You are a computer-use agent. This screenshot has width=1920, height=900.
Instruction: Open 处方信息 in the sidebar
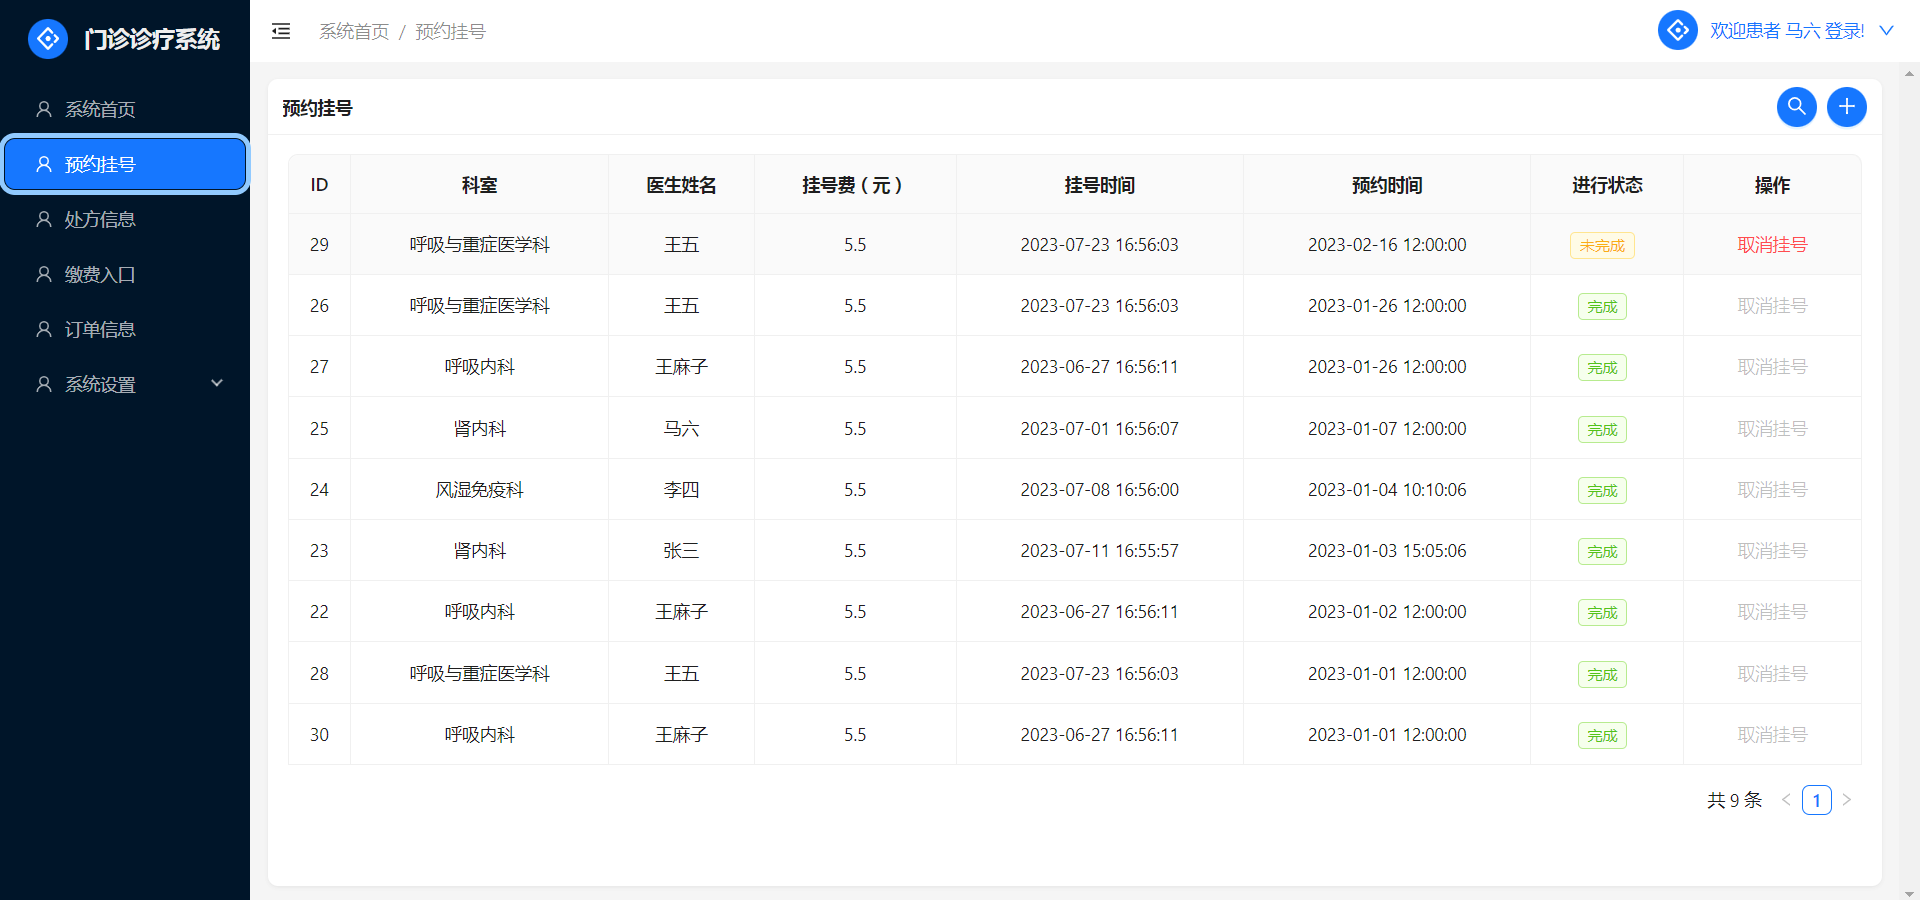[125, 219]
